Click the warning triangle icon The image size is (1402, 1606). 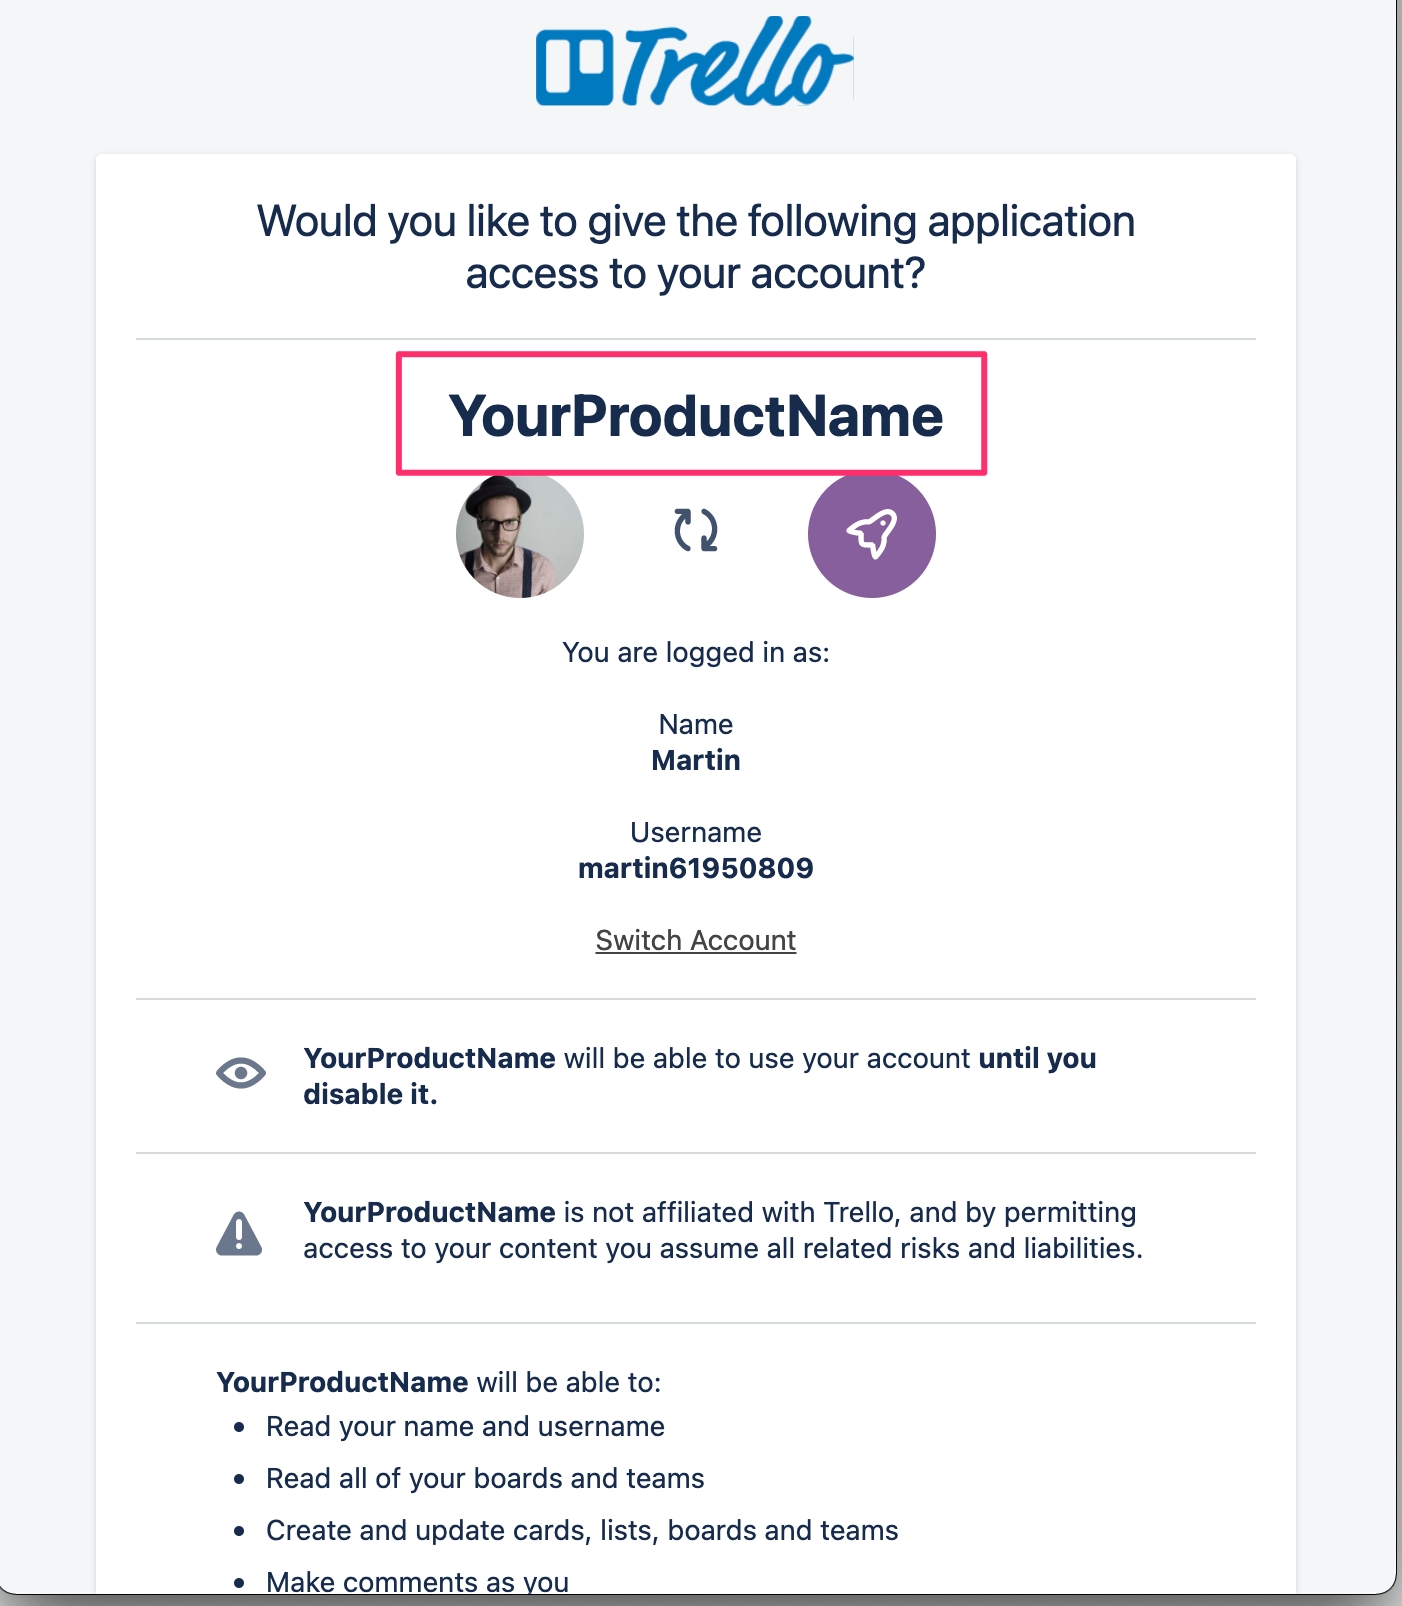tap(239, 1232)
